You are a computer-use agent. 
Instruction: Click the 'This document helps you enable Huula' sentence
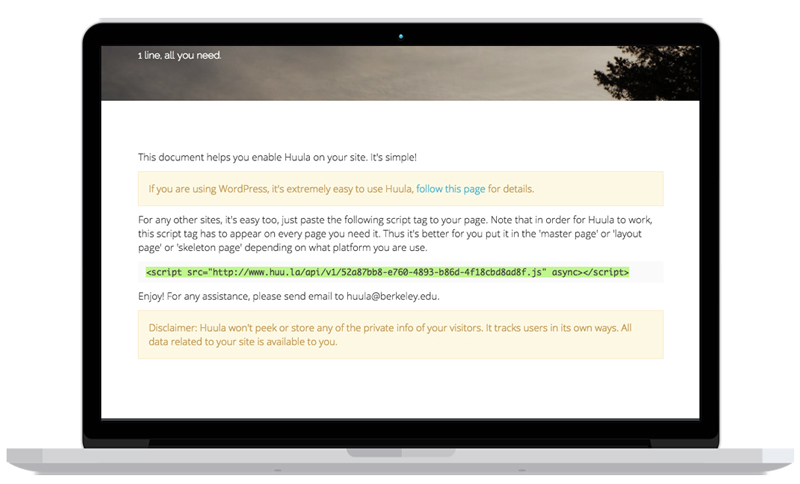pyautogui.click(x=277, y=158)
